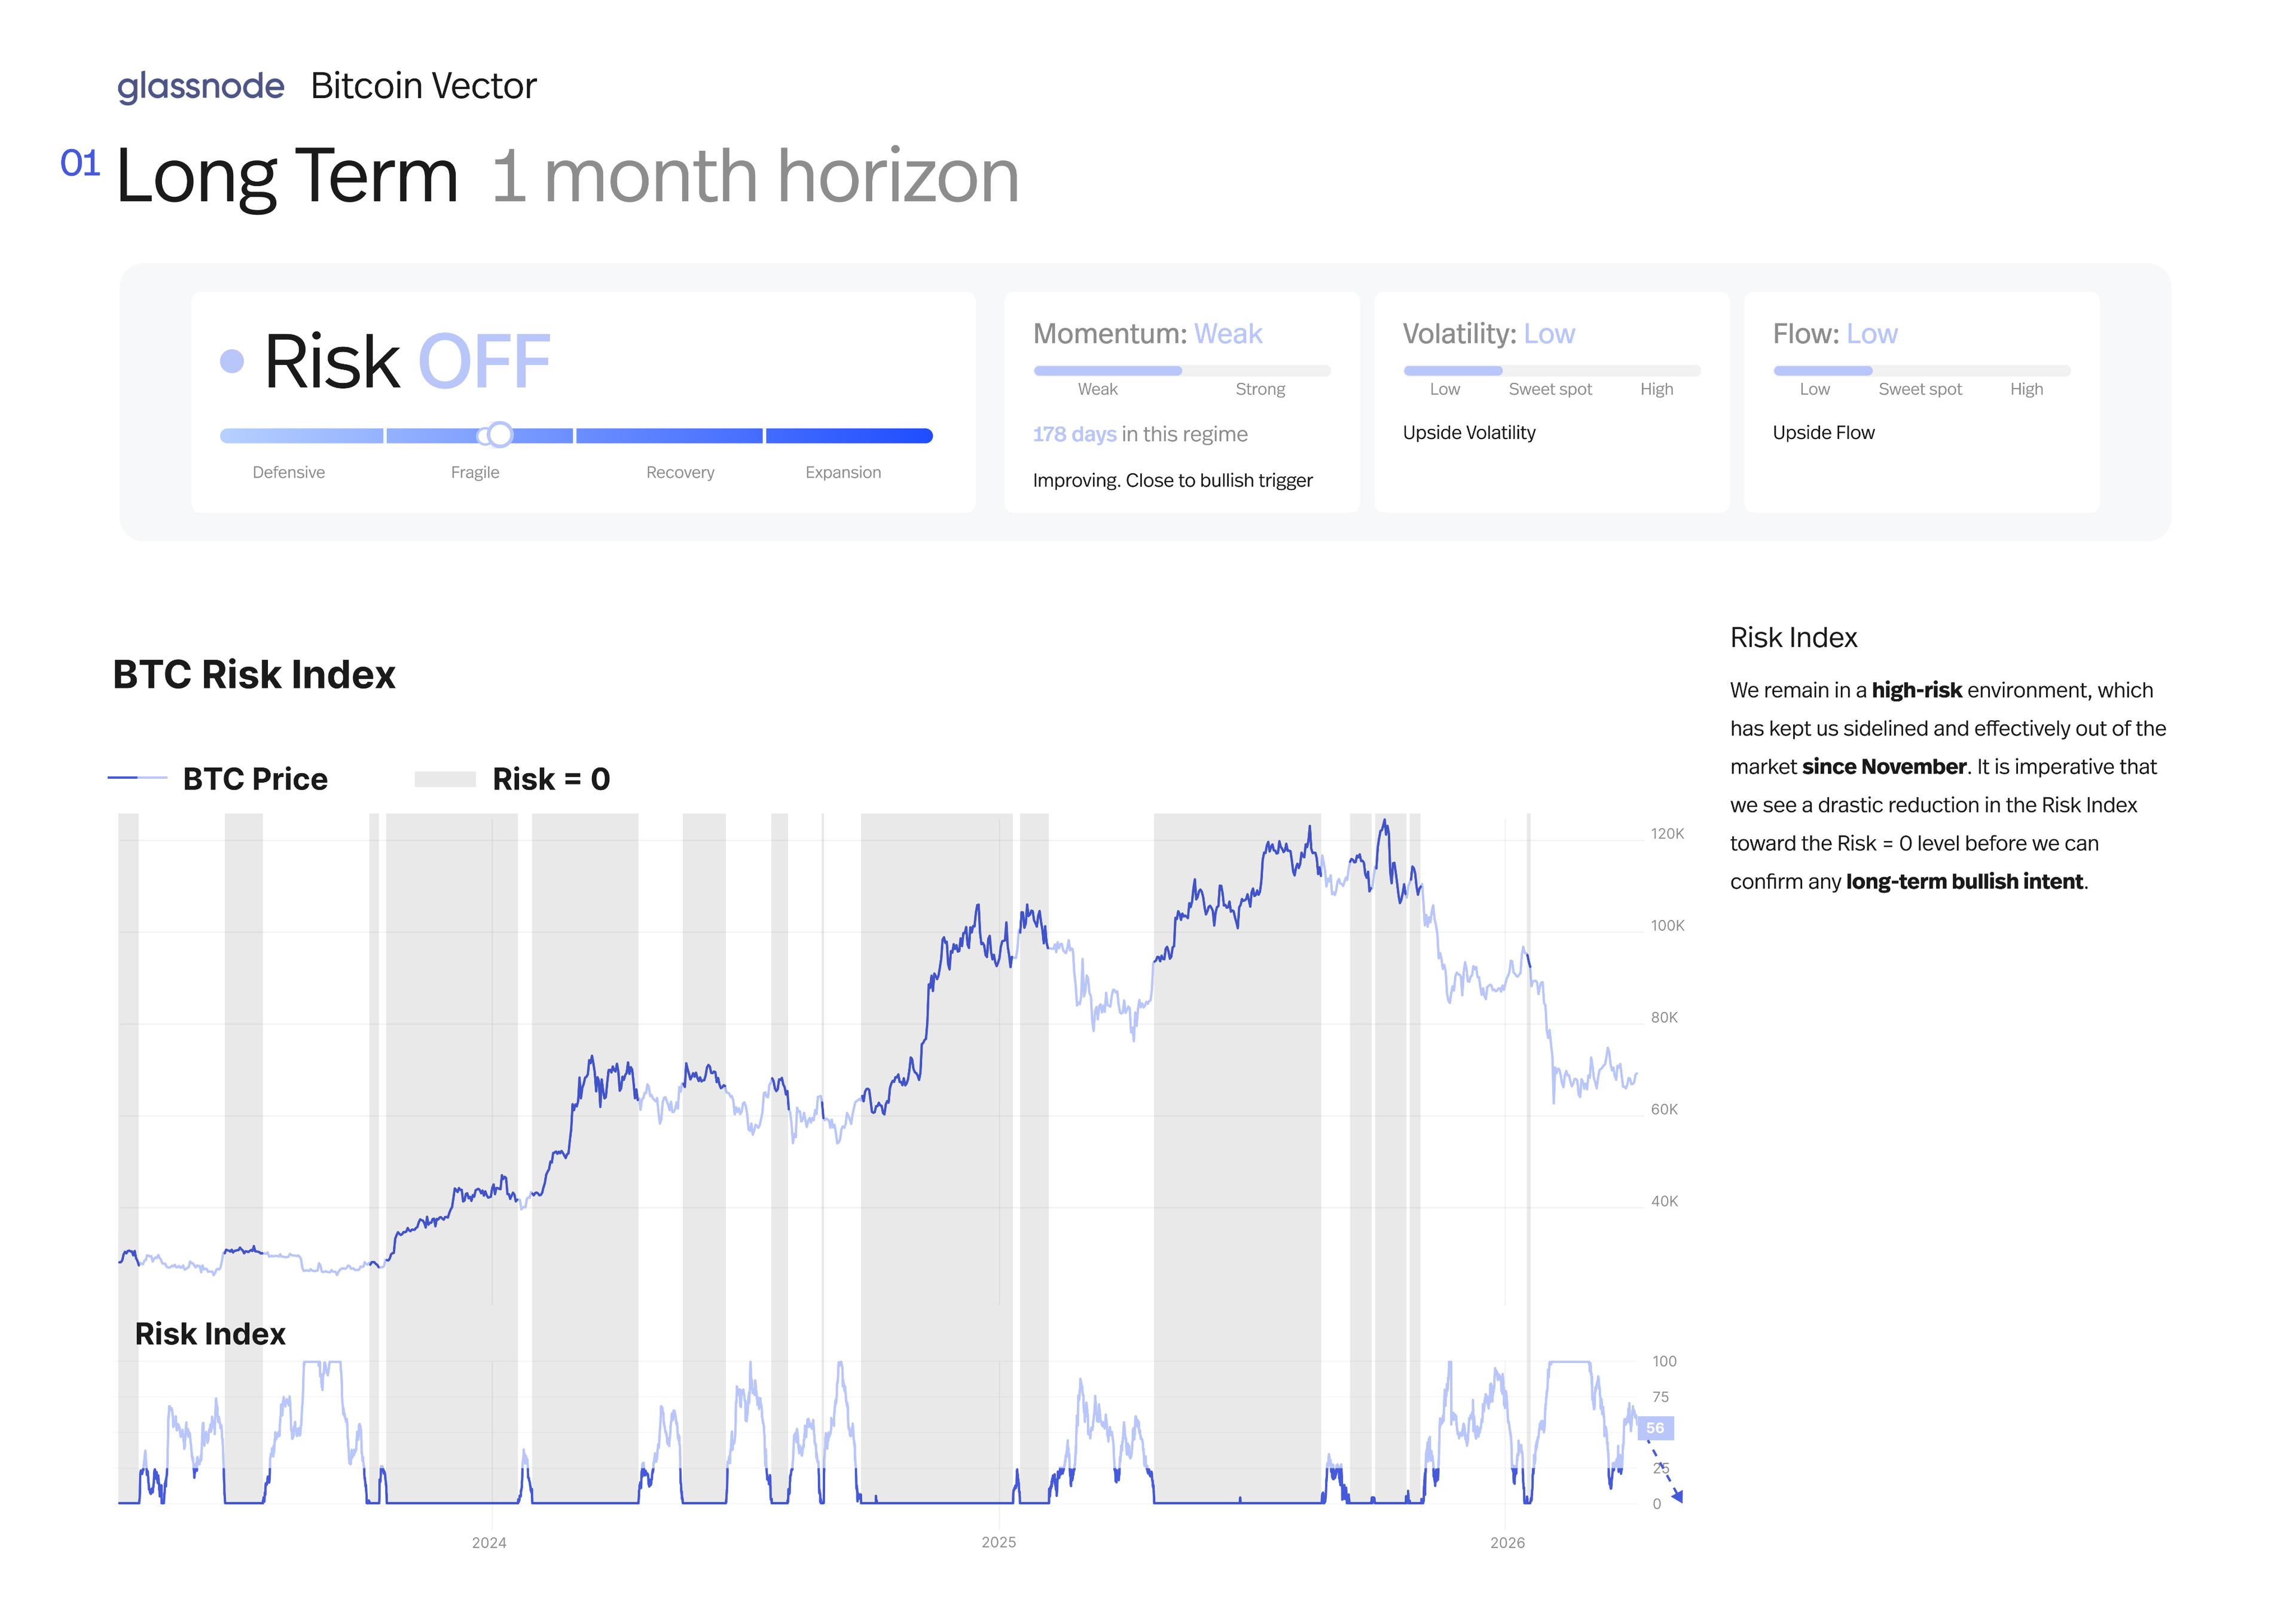
Task: Click the dashed arrow head near zero
Action: pyautogui.click(x=1678, y=1496)
